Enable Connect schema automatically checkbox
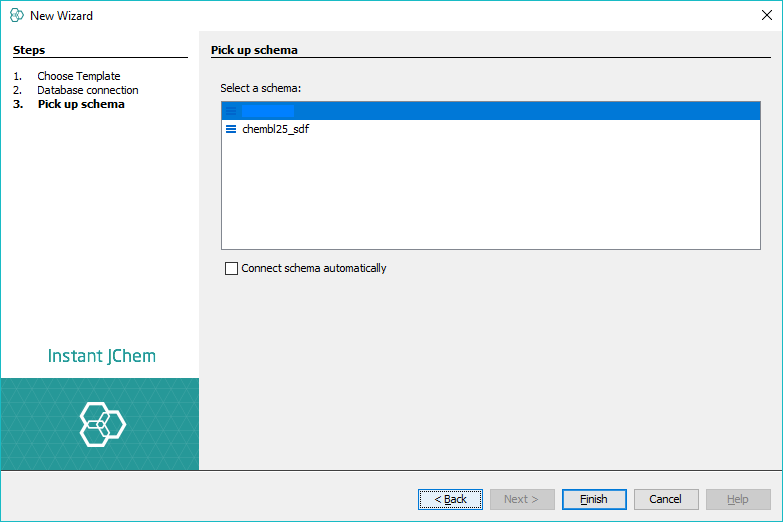The height and width of the screenshot is (522, 783). click(x=232, y=268)
